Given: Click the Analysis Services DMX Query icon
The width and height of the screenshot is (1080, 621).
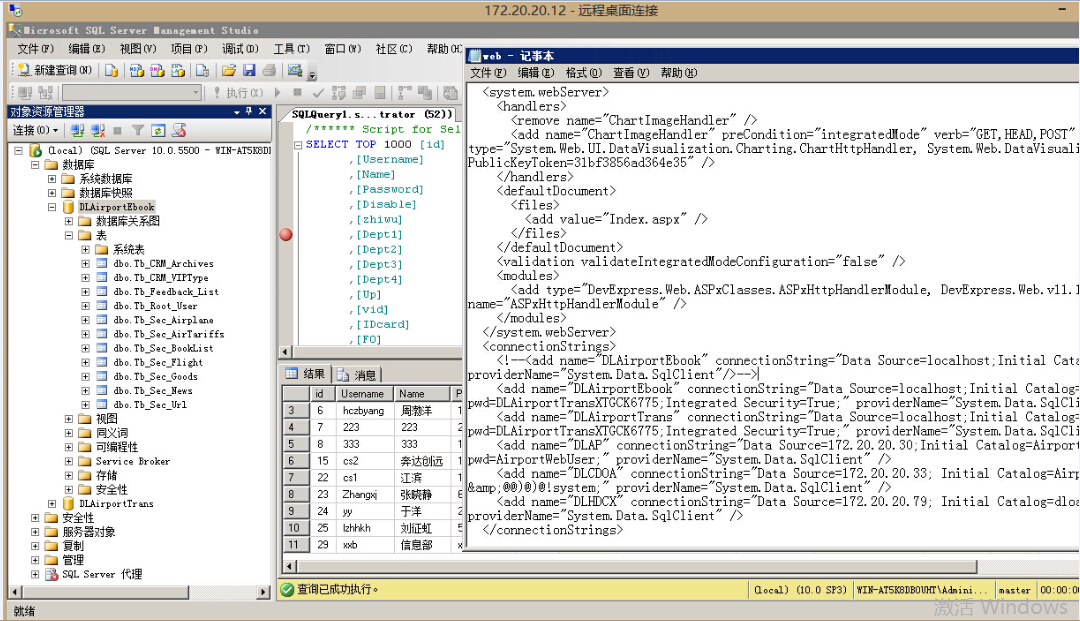Looking at the screenshot, I should point(157,70).
